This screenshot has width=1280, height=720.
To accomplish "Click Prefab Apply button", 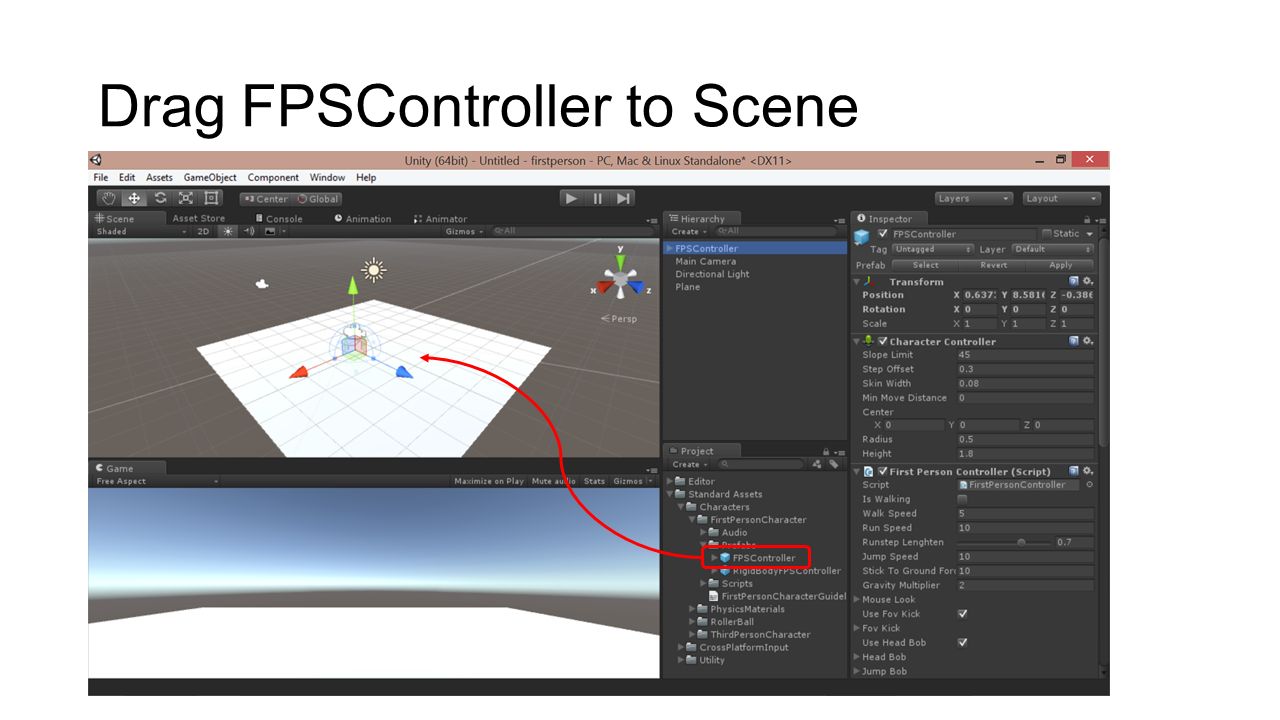I will 1061,265.
